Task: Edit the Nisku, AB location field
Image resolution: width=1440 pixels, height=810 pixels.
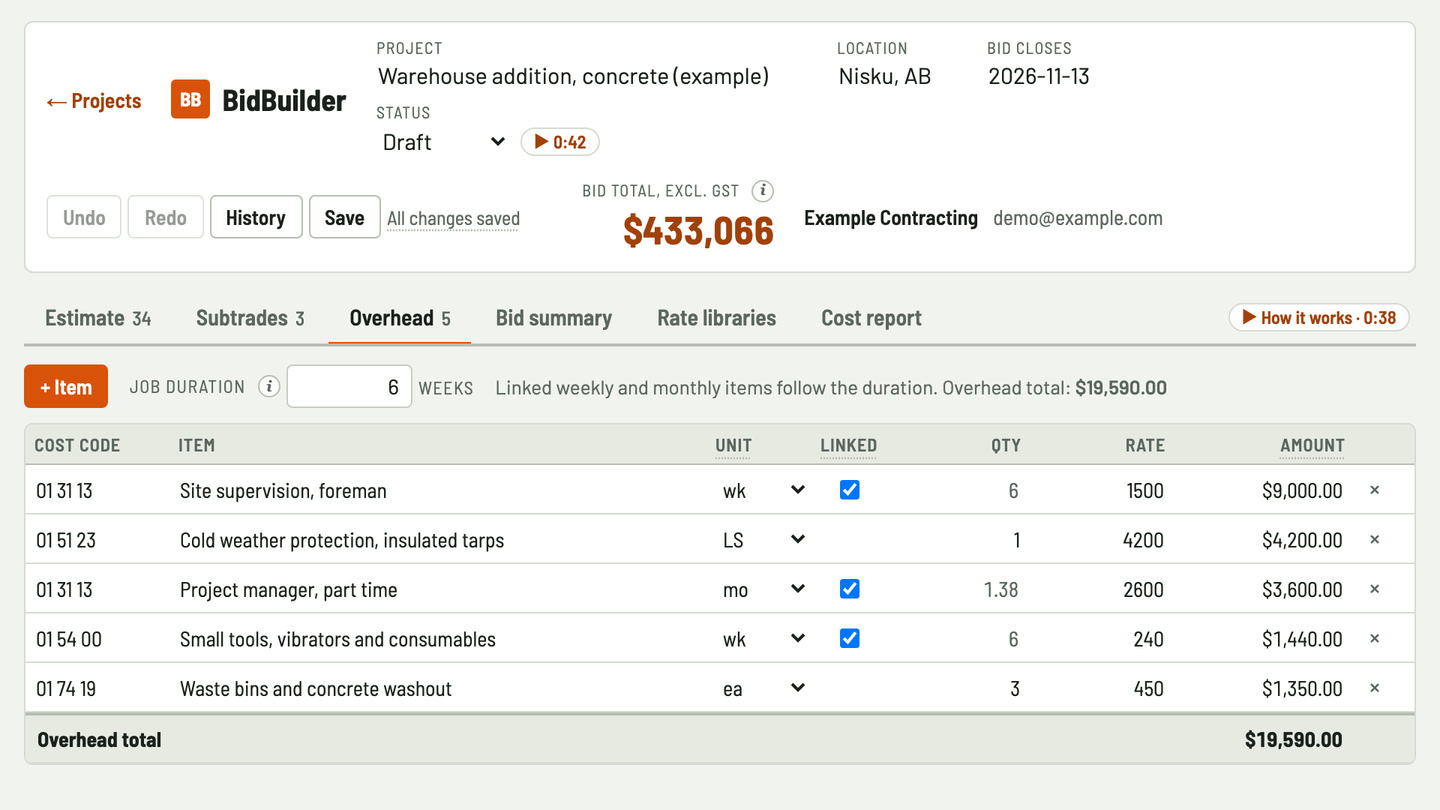Action: [x=900, y=76]
